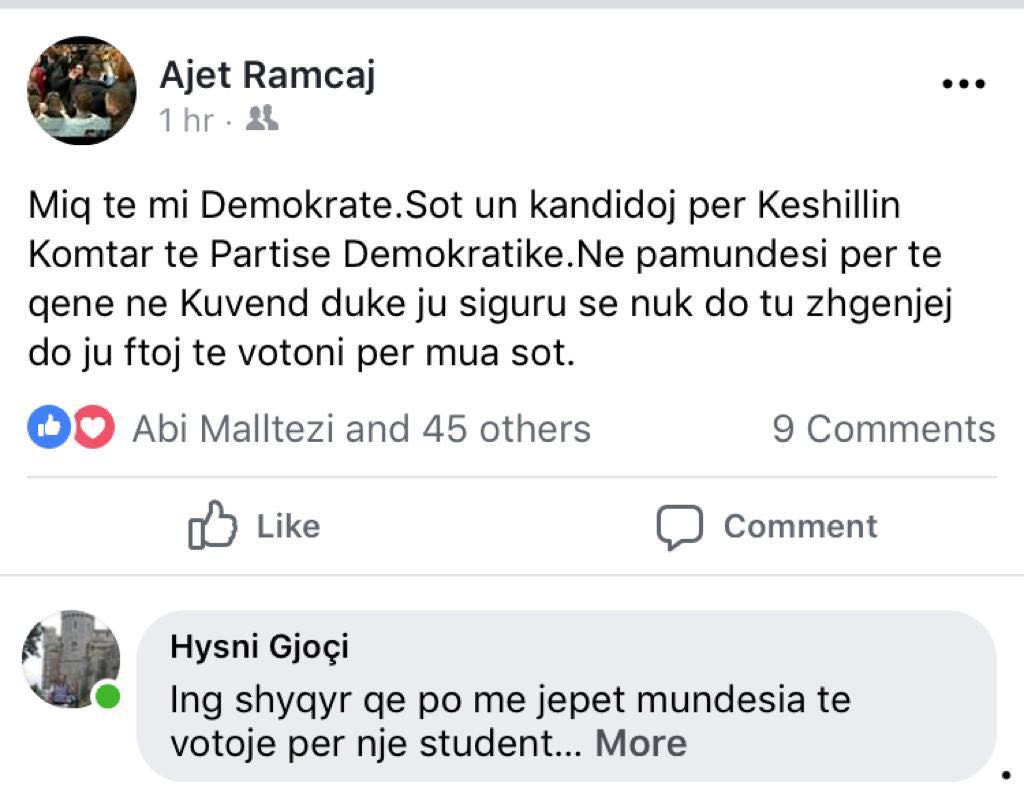Open the Ajet Ramcaj profile name link
This screenshot has height=793, width=1024.
tap(267, 74)
